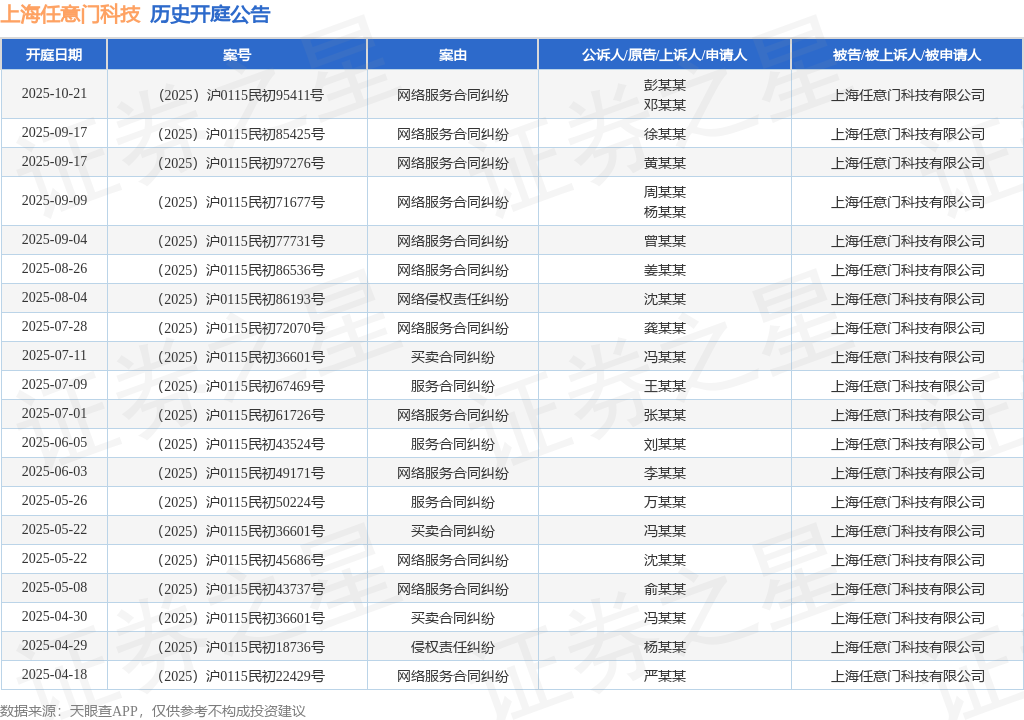Click plaintiff 万某某

pos(665,502)
